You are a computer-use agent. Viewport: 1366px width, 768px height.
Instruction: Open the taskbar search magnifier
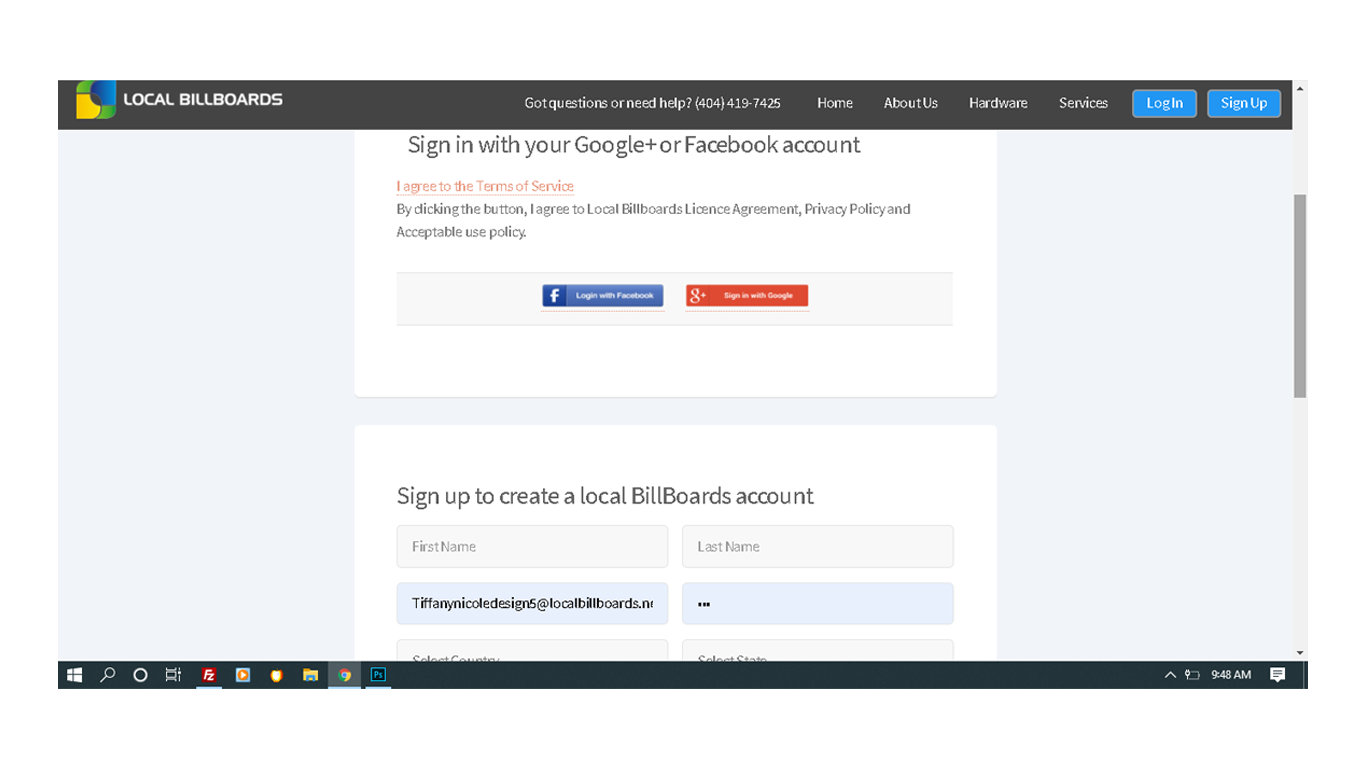pos(108,675)
